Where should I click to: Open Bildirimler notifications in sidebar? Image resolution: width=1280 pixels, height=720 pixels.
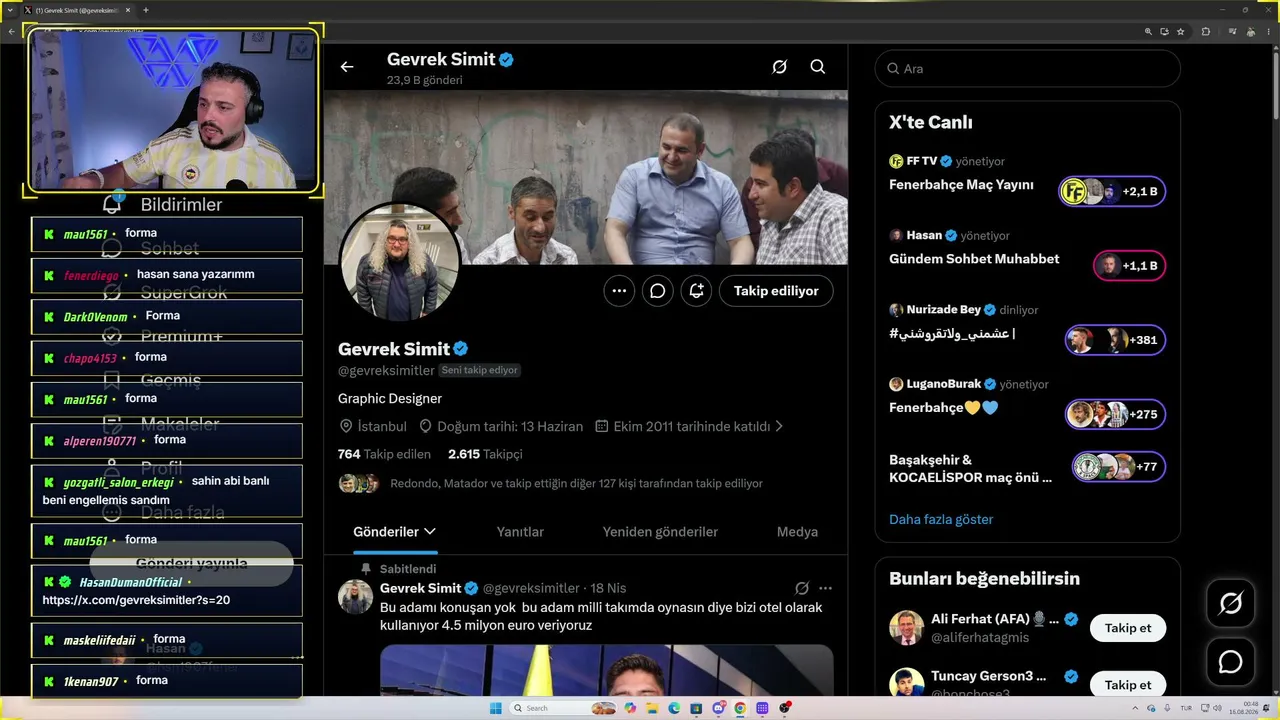(x=163, y=205)
